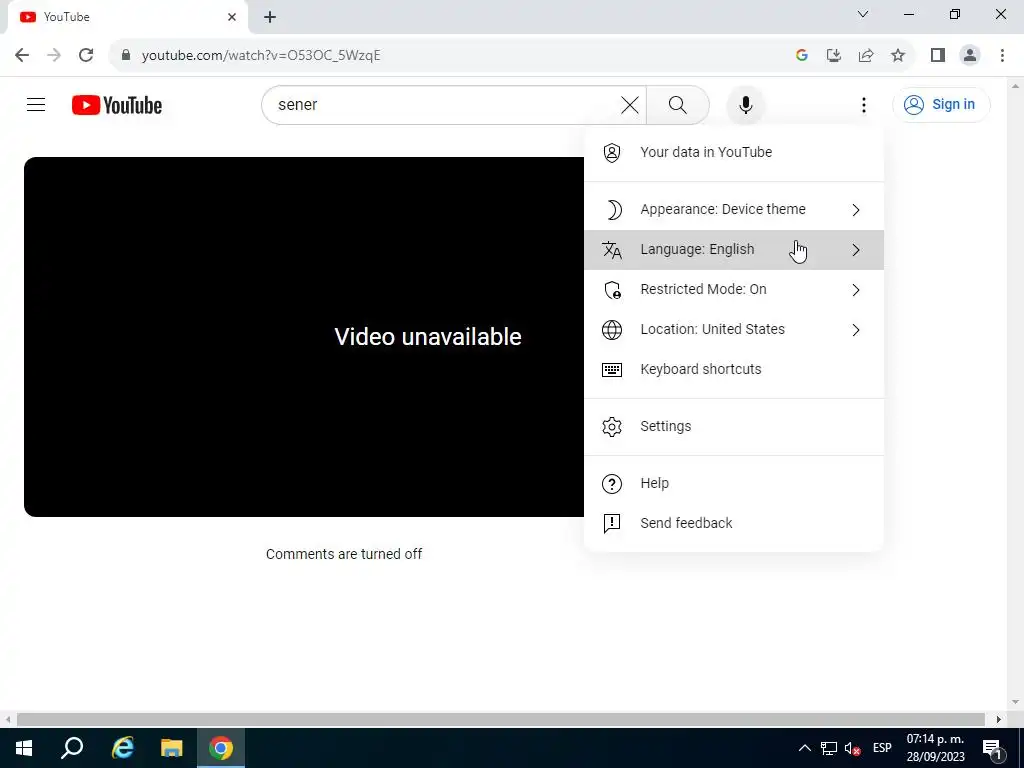Click the address bar URL
Viewport: 1024px width, 768px height.
pos(261,56)
